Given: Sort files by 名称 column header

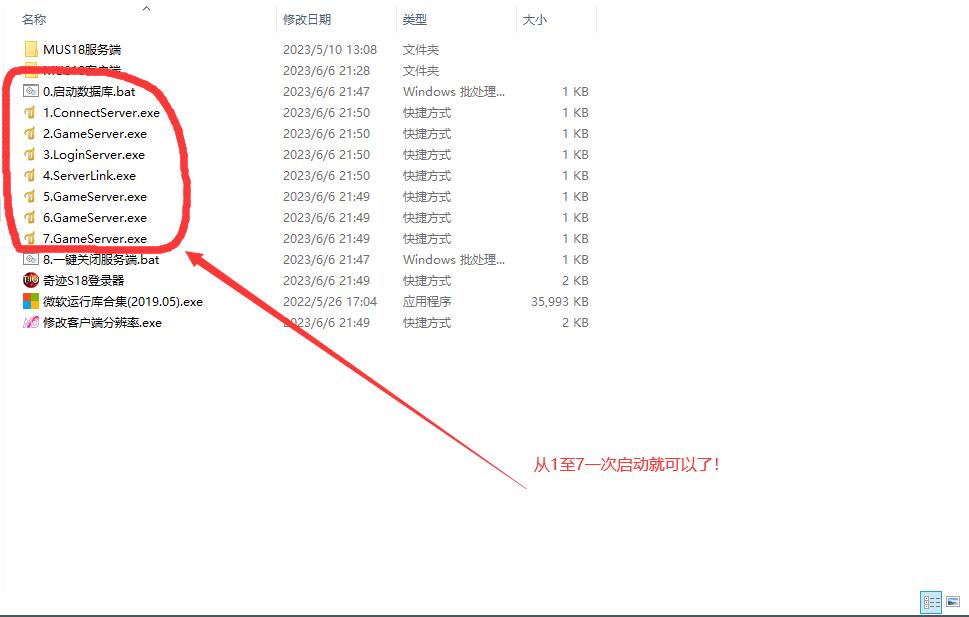Looking at the screenshot, I should (x=34, y=19).
